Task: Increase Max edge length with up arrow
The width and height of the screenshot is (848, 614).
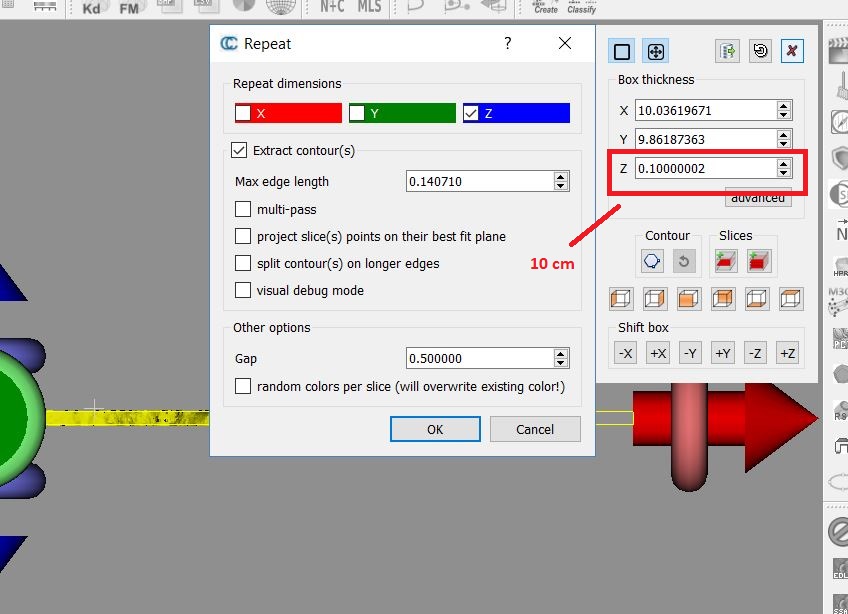Action: (561, 177)
